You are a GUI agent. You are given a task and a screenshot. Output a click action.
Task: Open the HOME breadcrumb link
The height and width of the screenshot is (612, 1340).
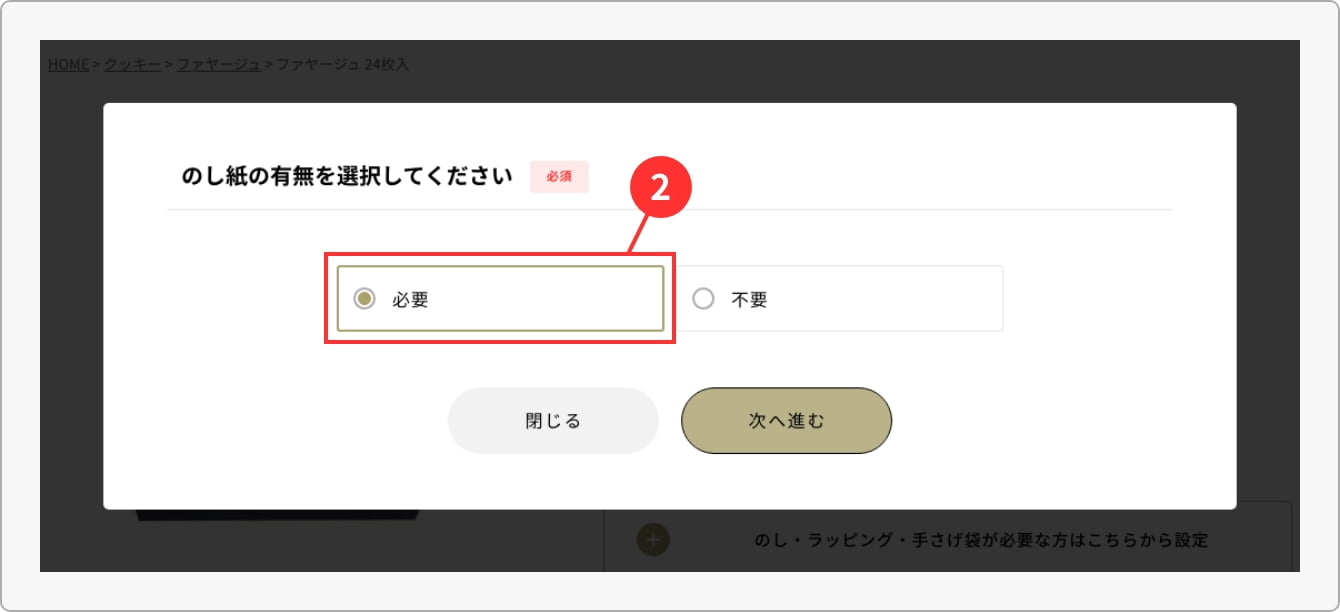pos(69,64)
